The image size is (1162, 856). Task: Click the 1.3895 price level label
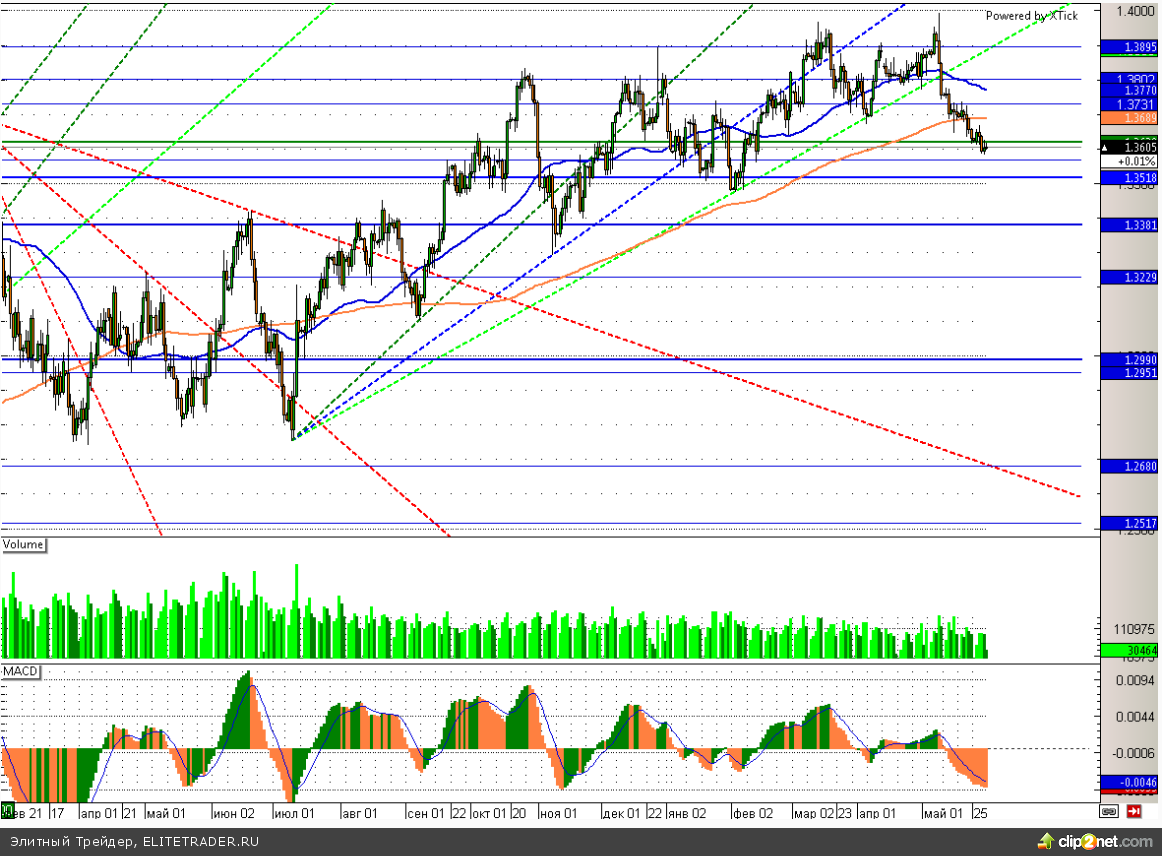point(1129,47)
